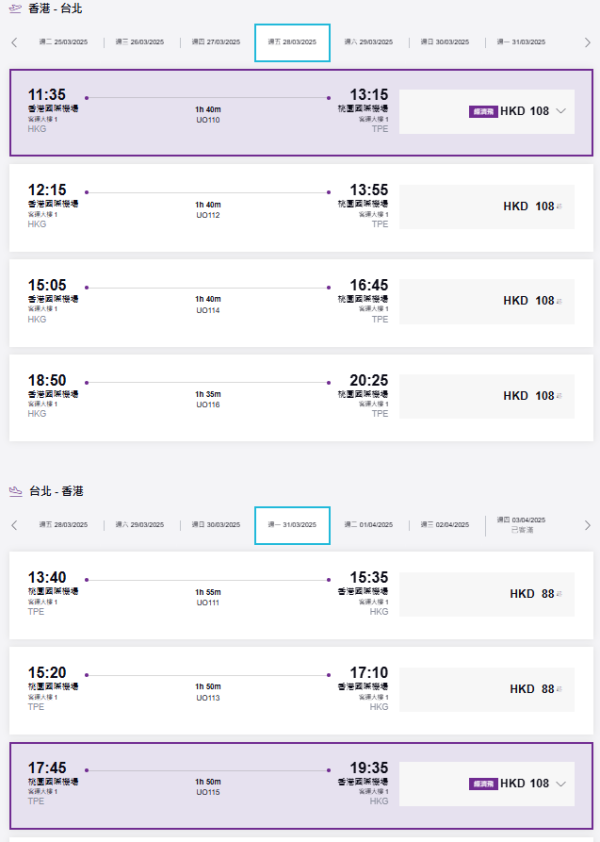This screenshot has width=600, height=842.
Task: Select outbound date tab 27/03/2025
Action: pyautogui.click(x=216, y=43)
